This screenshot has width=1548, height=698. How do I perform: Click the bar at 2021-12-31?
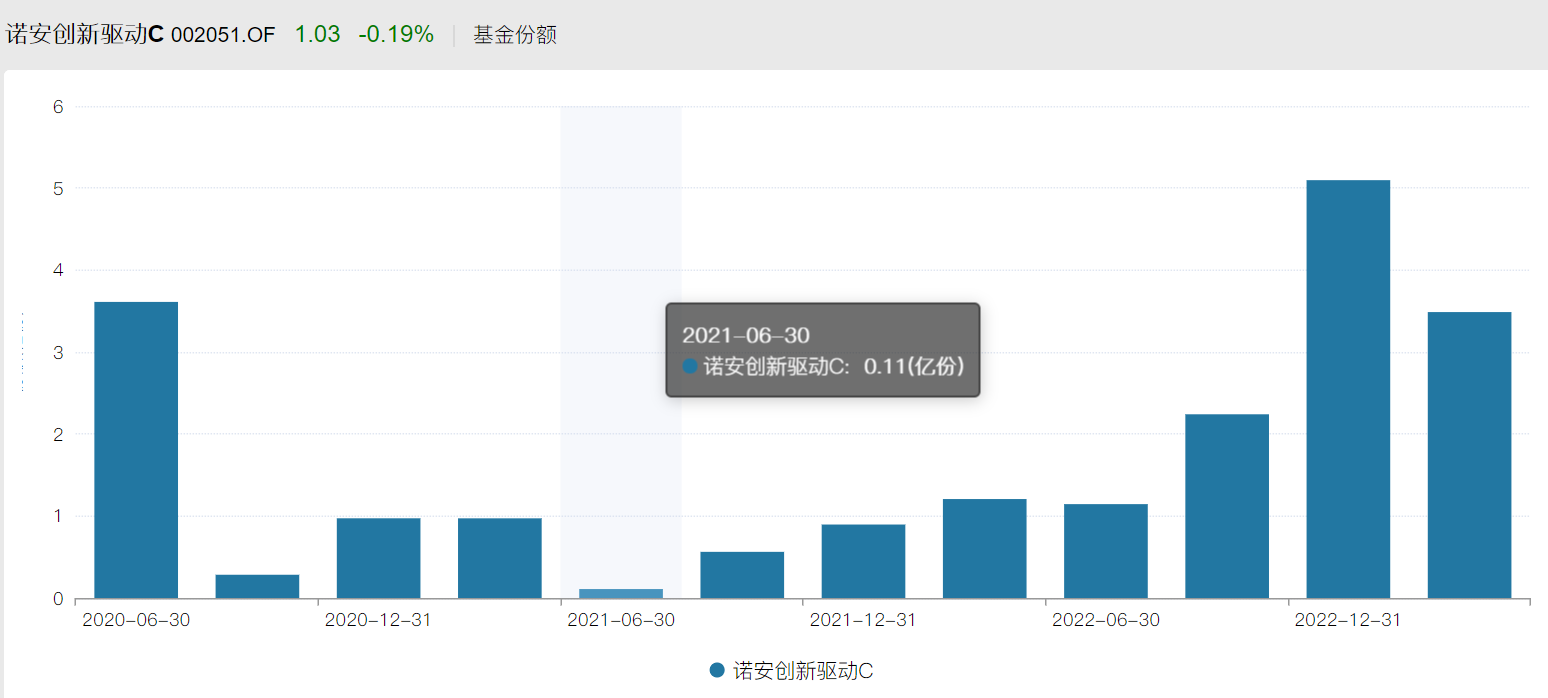tap(863, 561)
